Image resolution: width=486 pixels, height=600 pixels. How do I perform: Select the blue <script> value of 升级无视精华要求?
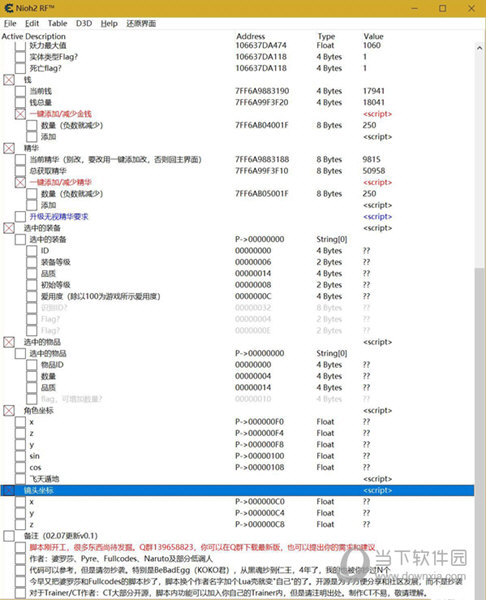point(377,217)
